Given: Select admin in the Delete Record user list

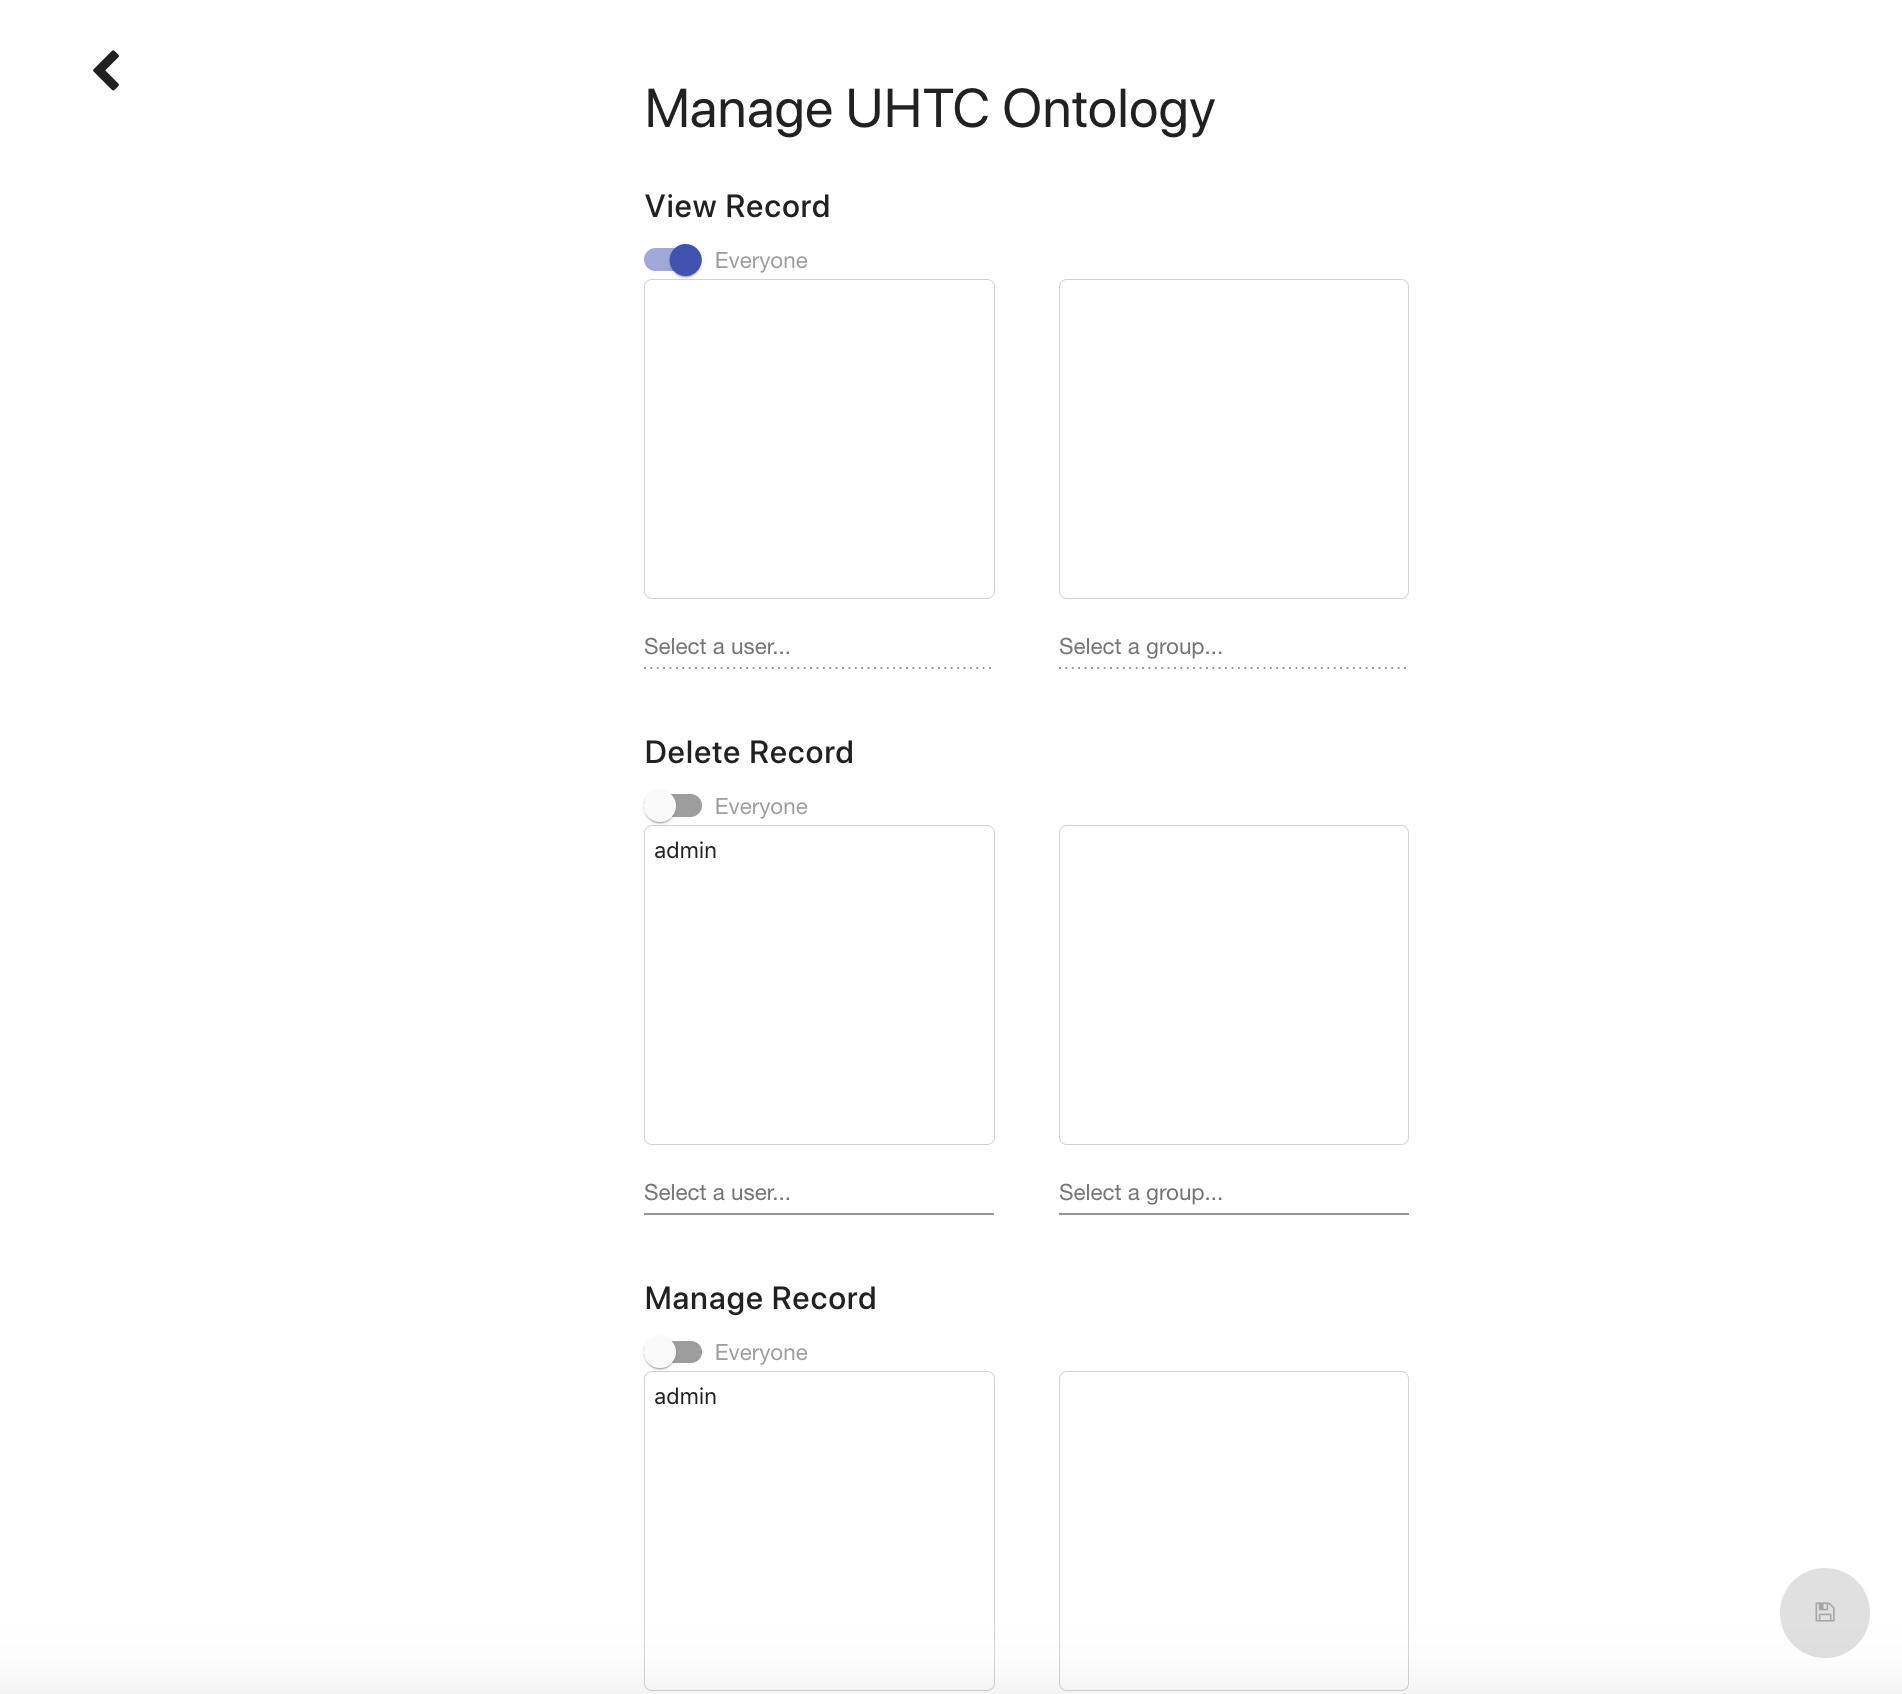Looking at the screenshot, I should tap(686, 851).
